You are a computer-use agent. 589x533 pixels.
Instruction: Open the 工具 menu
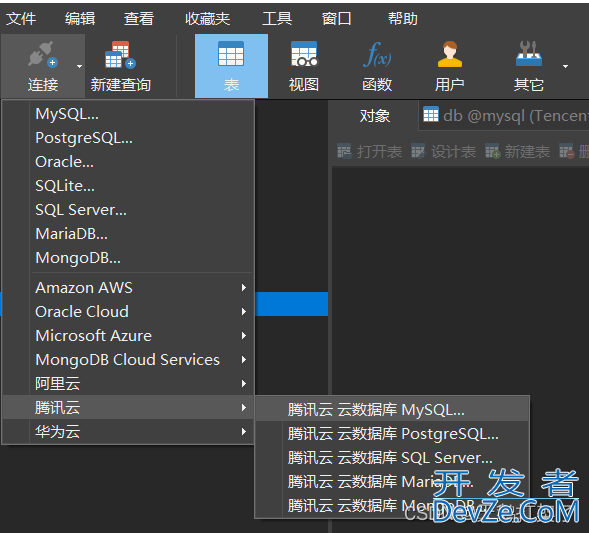point(277,18)
